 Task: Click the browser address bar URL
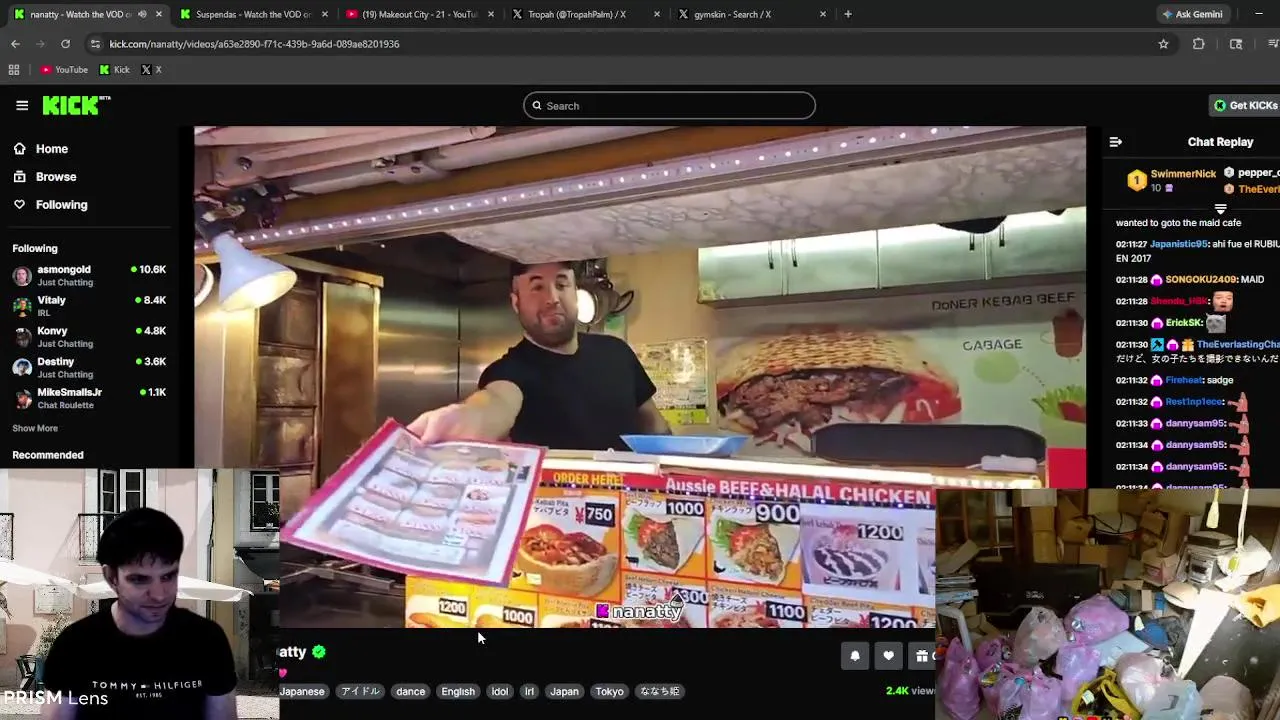pyautogui.click(x=254, y=44)
